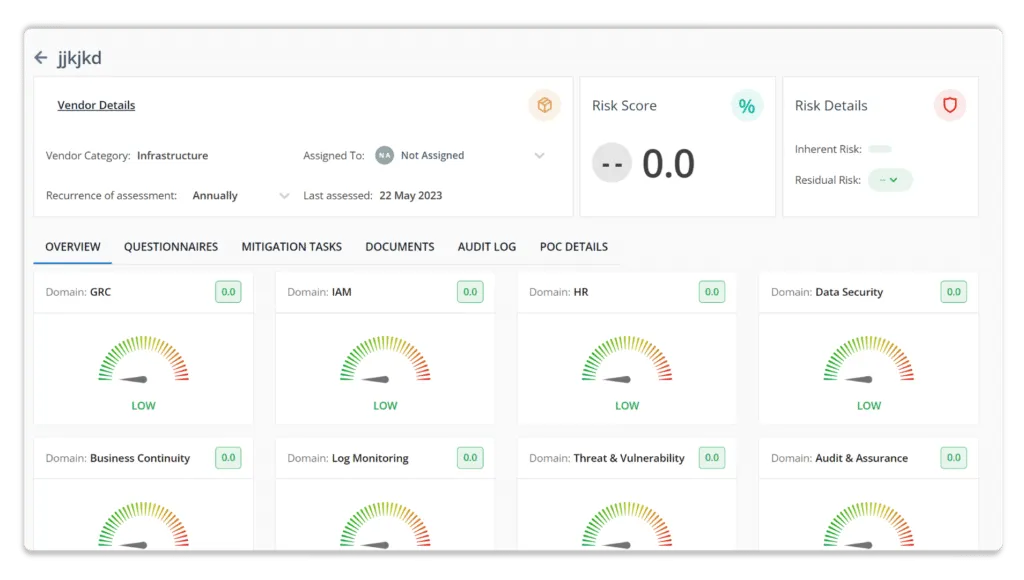1024x580 pixels.
Task: Click the HR domain score badge
Action: (x=712, y=292)
